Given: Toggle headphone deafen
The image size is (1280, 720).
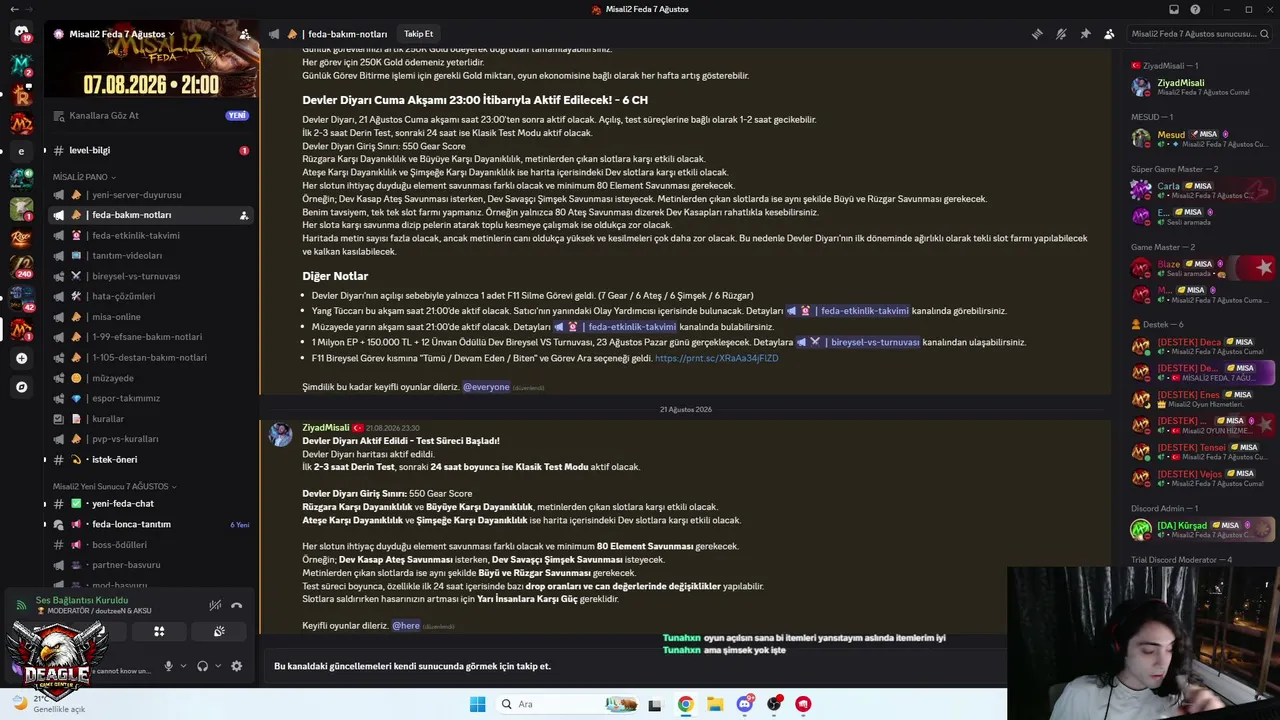Looking at the screenshot, I should coord(202,666).
